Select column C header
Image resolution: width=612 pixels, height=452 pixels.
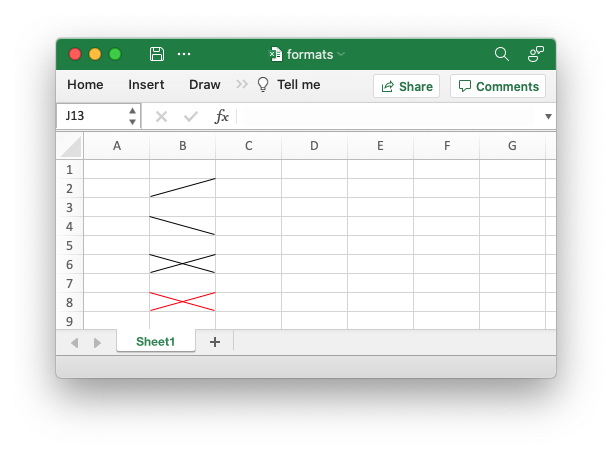[x=249, y=146]
